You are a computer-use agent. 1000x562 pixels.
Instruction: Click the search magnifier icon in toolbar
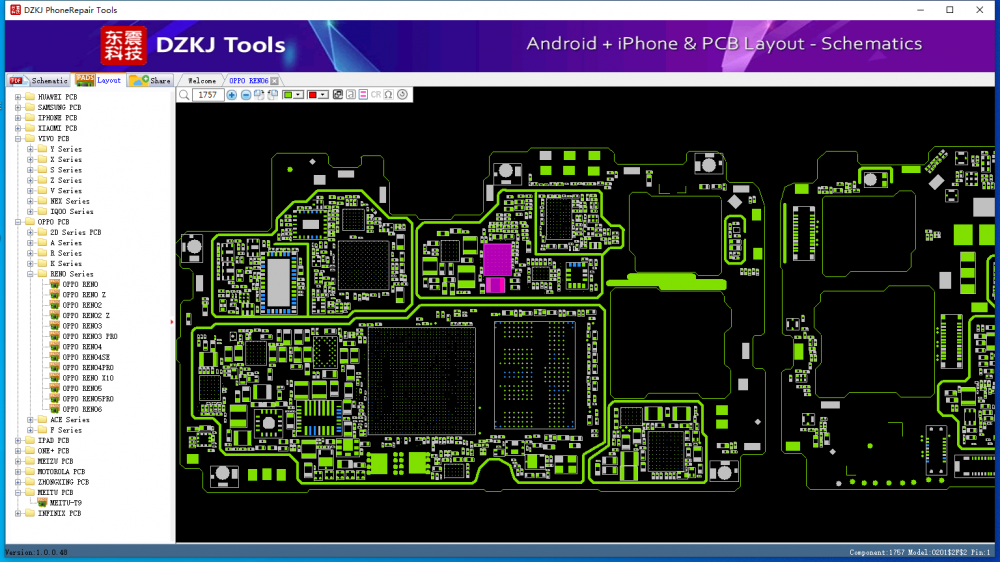[x=184, y=95]
